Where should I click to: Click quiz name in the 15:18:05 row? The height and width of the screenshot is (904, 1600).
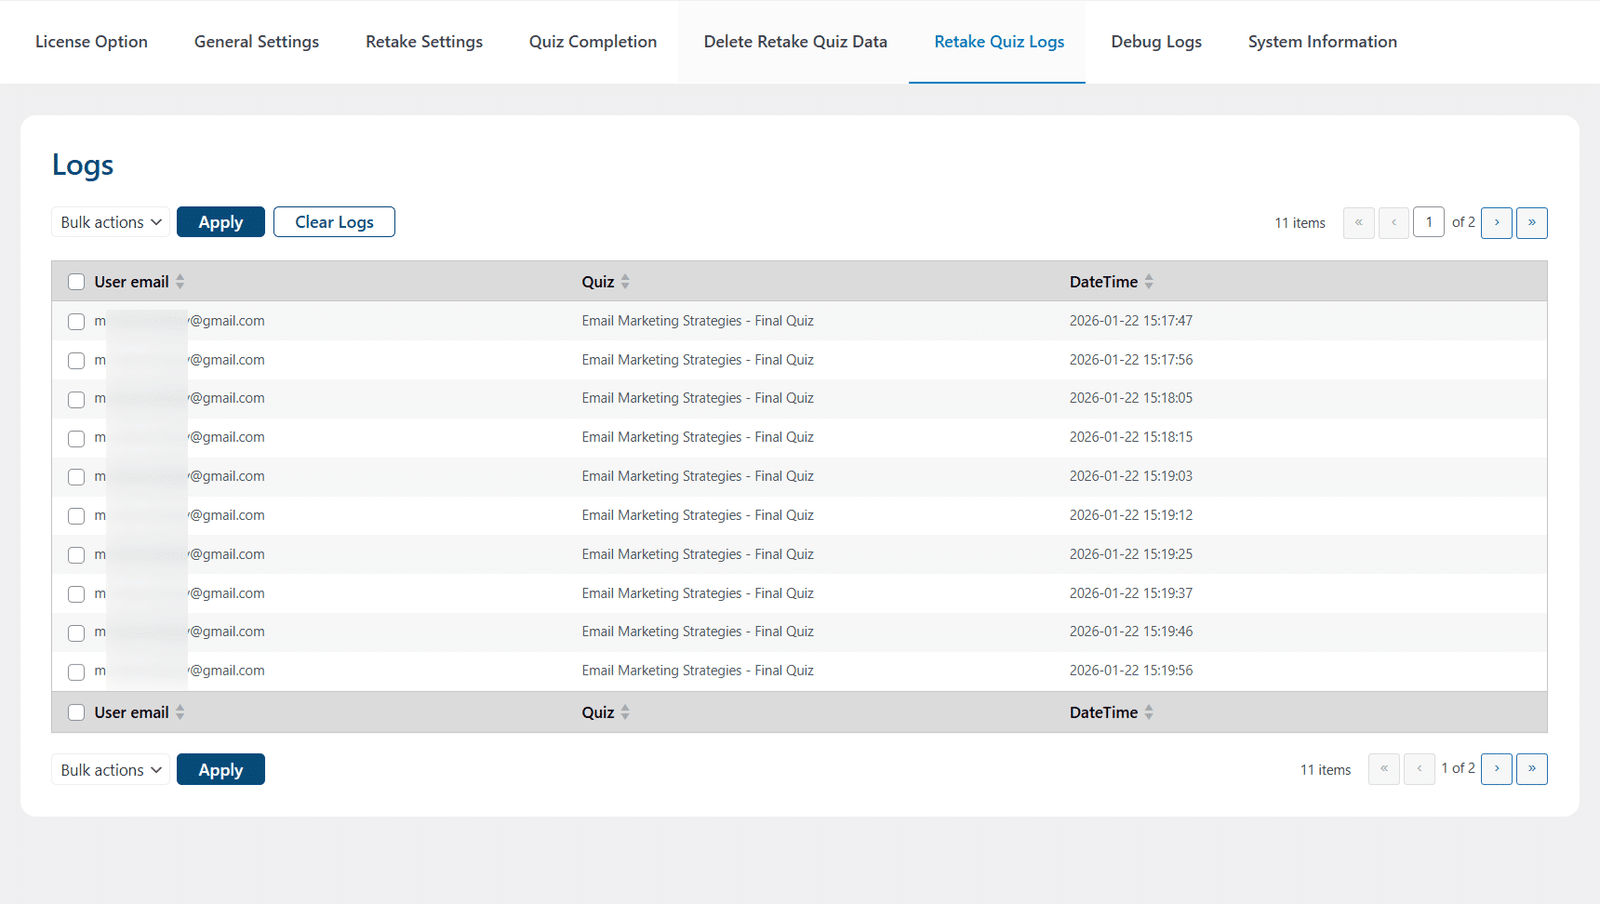[x=698, y=398]
